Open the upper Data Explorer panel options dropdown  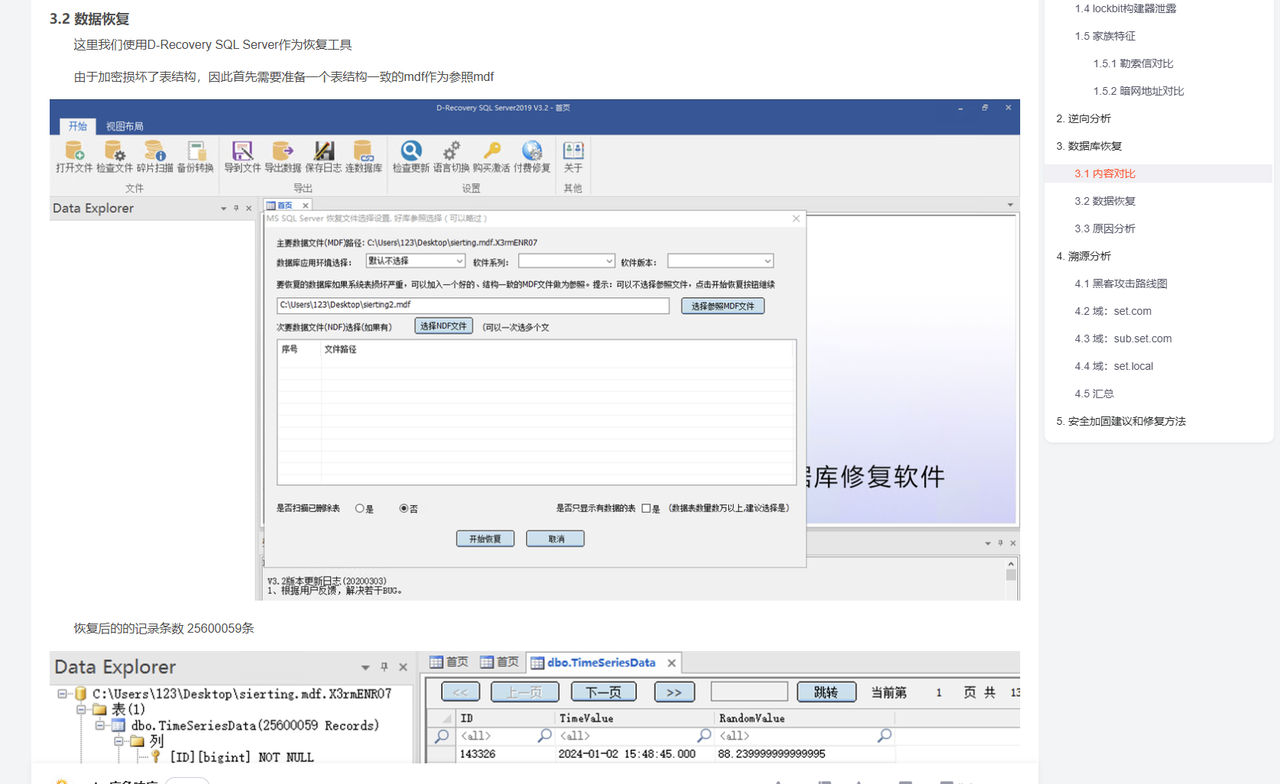click(x=224, y=208)
